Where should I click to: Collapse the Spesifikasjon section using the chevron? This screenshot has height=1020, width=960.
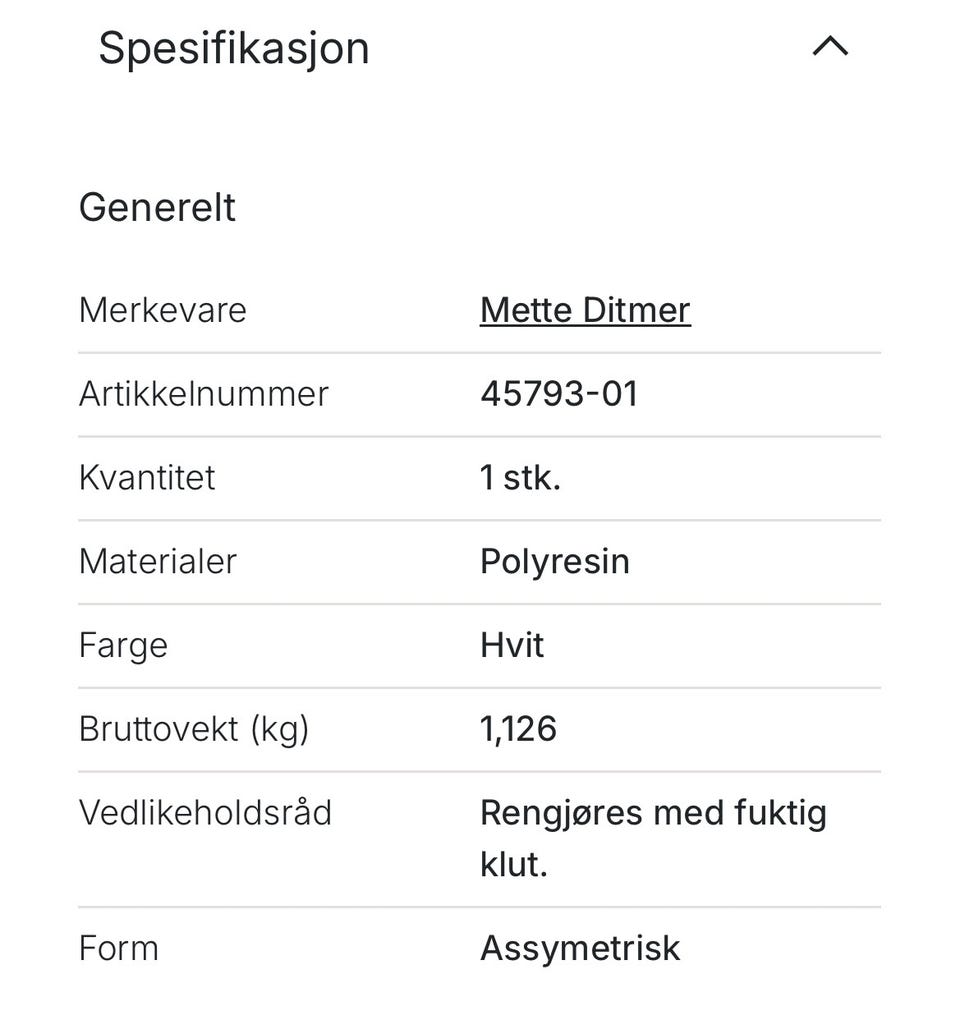(830, 47)
